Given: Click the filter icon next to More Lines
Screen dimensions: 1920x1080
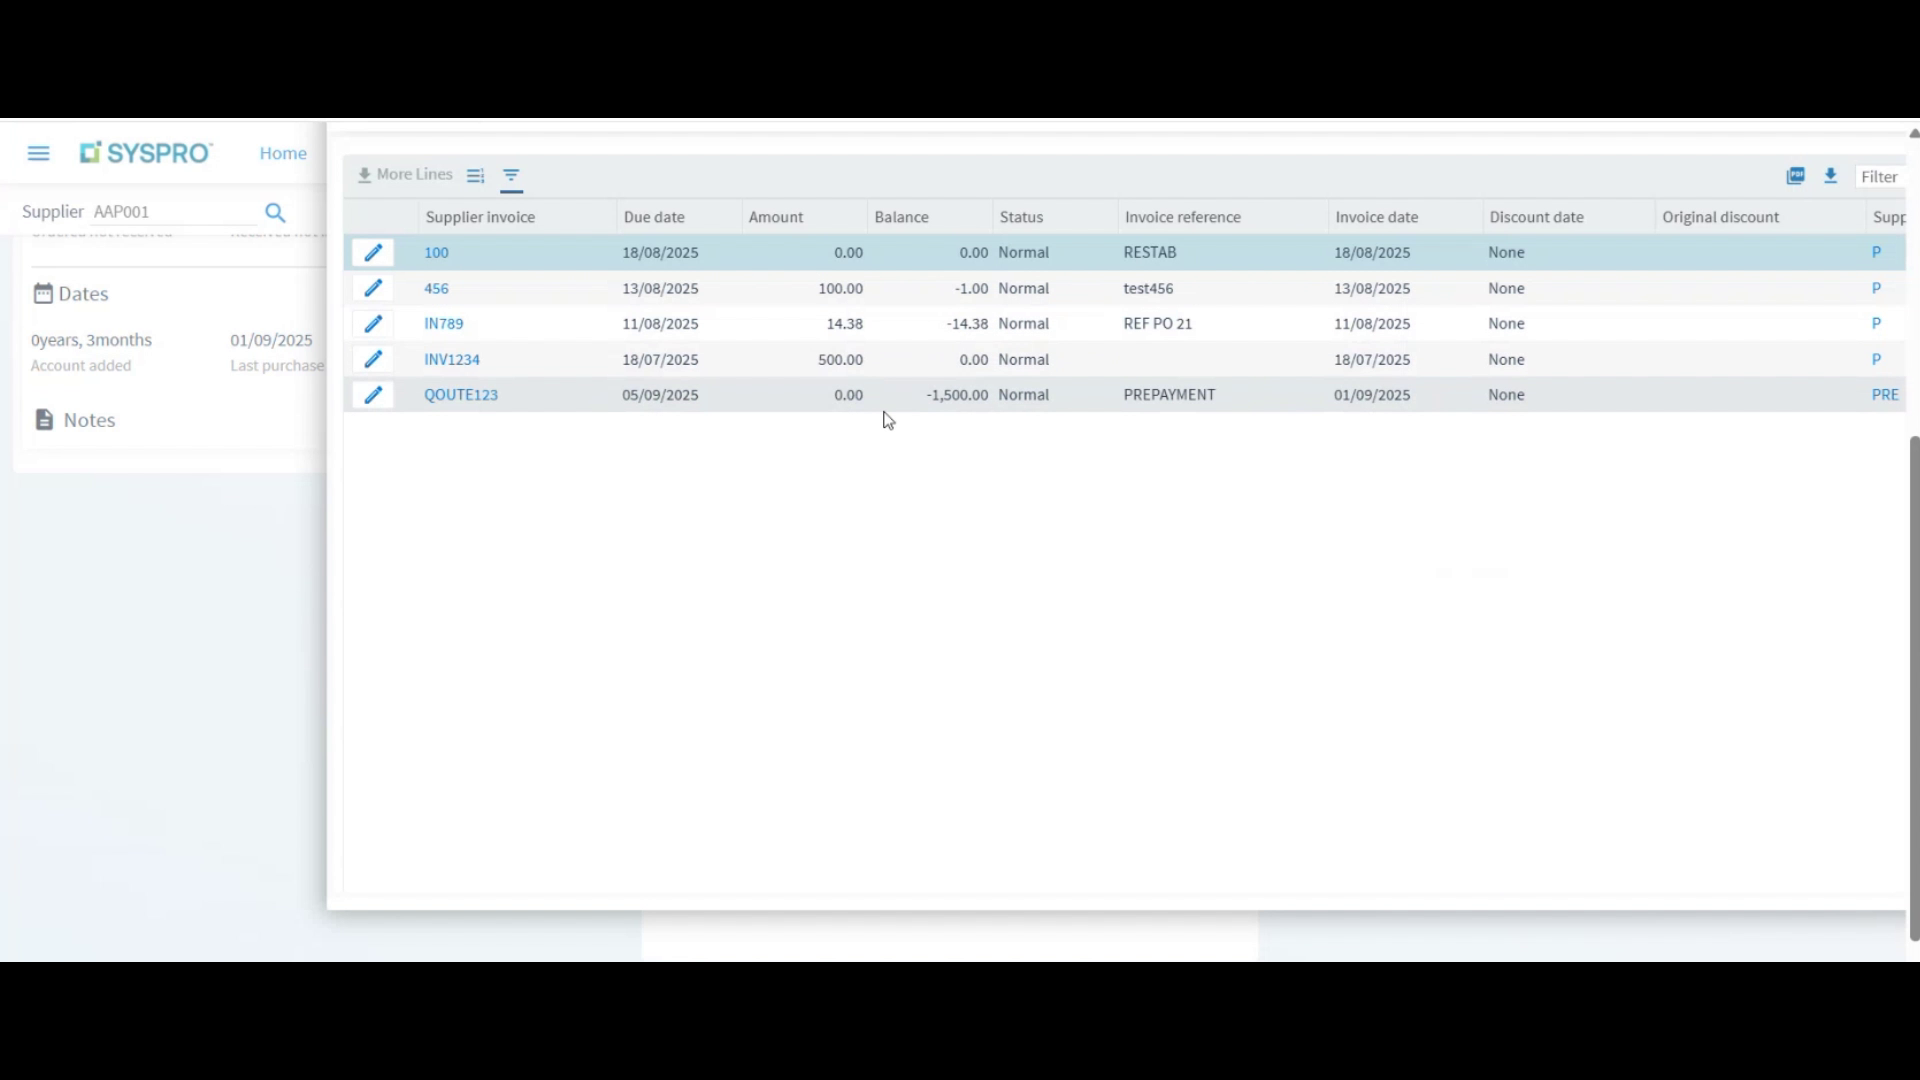Looking at the screenshot, I should coord(512,176).
